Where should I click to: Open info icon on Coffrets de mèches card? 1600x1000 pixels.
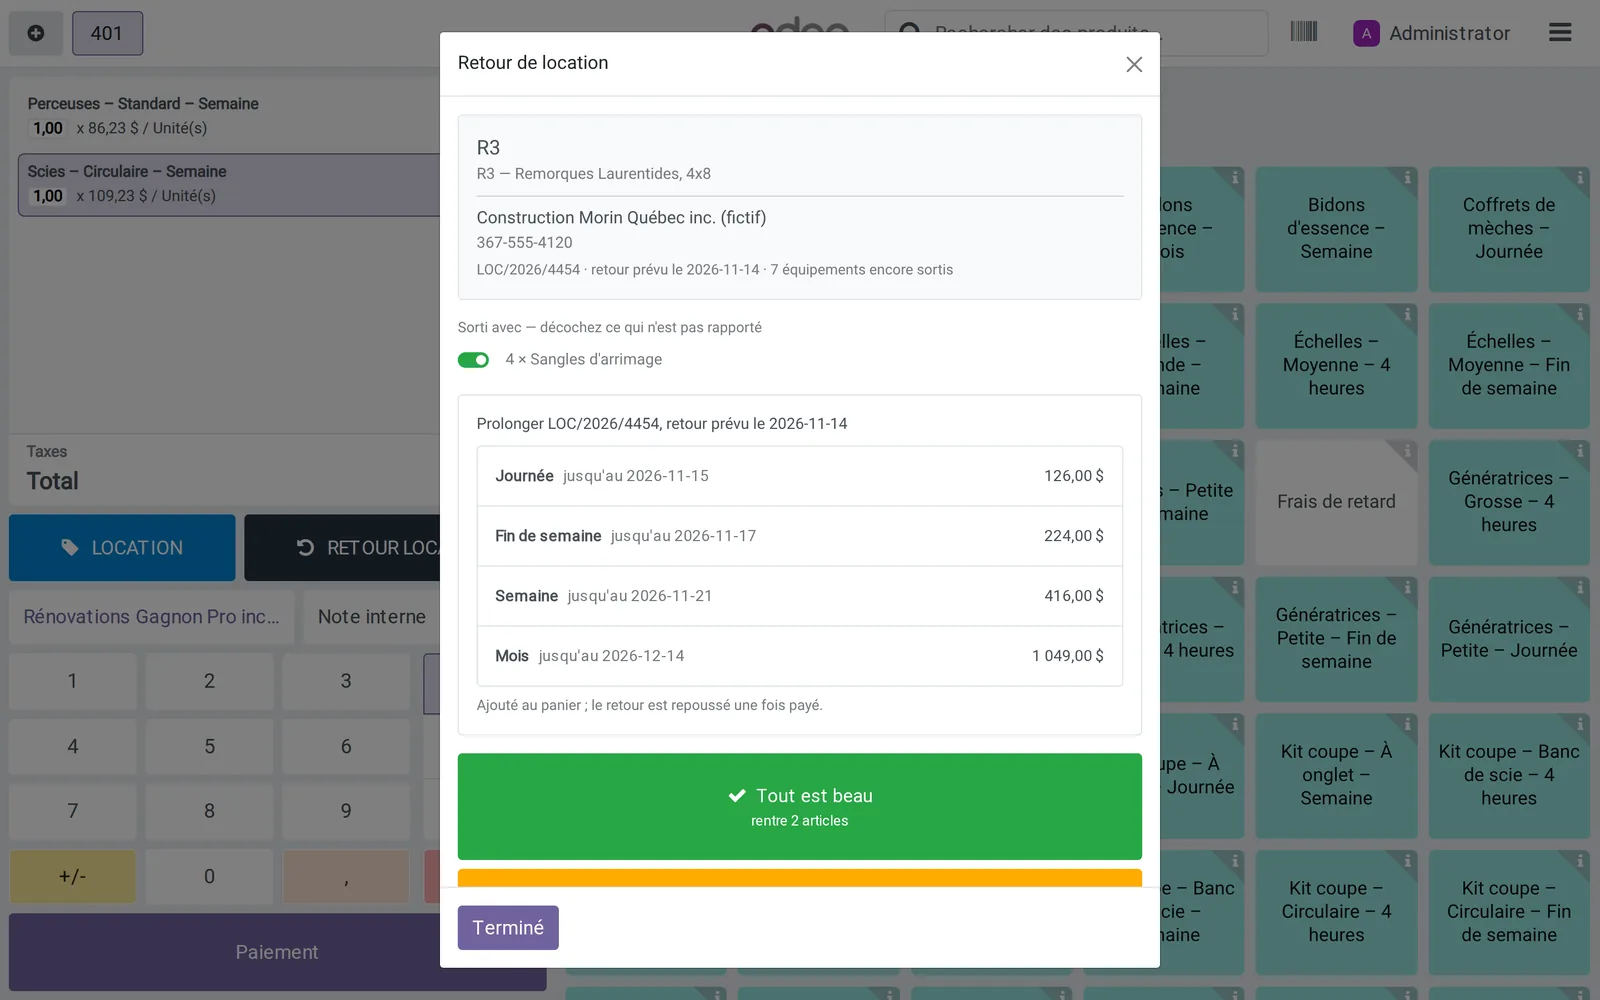click(x=1580, y=177)
